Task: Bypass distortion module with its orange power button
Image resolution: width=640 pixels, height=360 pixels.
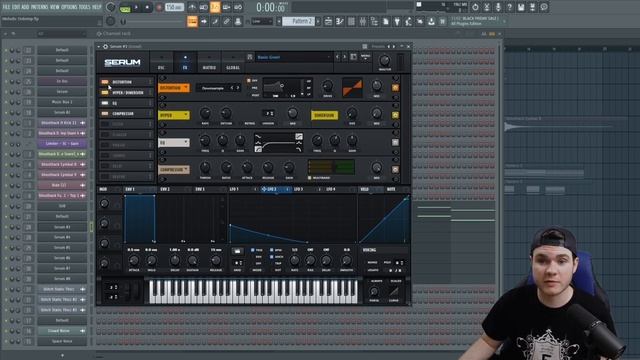Action: [x=395, y=88]
